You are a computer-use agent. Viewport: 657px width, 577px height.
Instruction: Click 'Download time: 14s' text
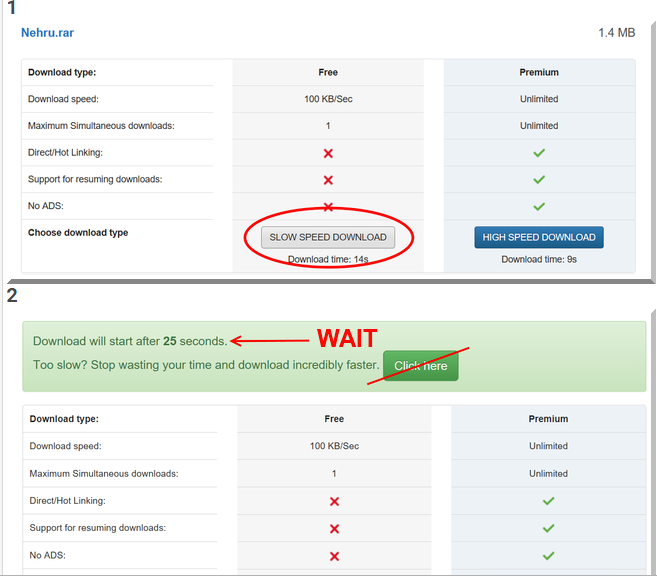(328, 259)
